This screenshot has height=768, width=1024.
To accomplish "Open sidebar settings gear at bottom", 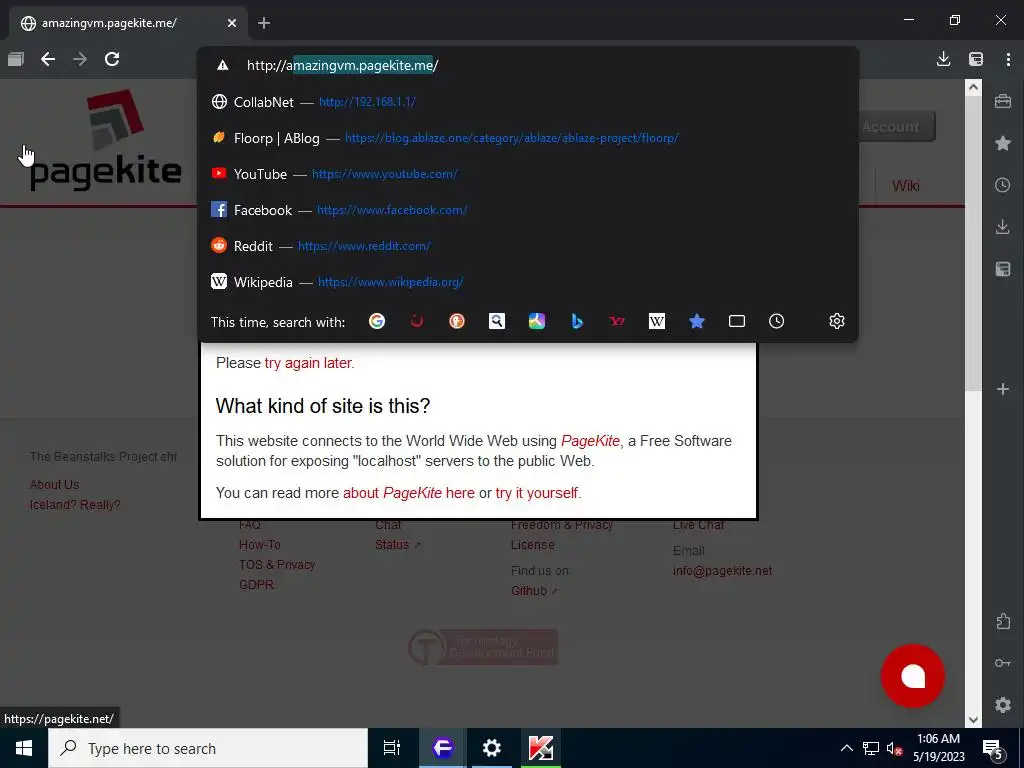I will [1003, 705].
